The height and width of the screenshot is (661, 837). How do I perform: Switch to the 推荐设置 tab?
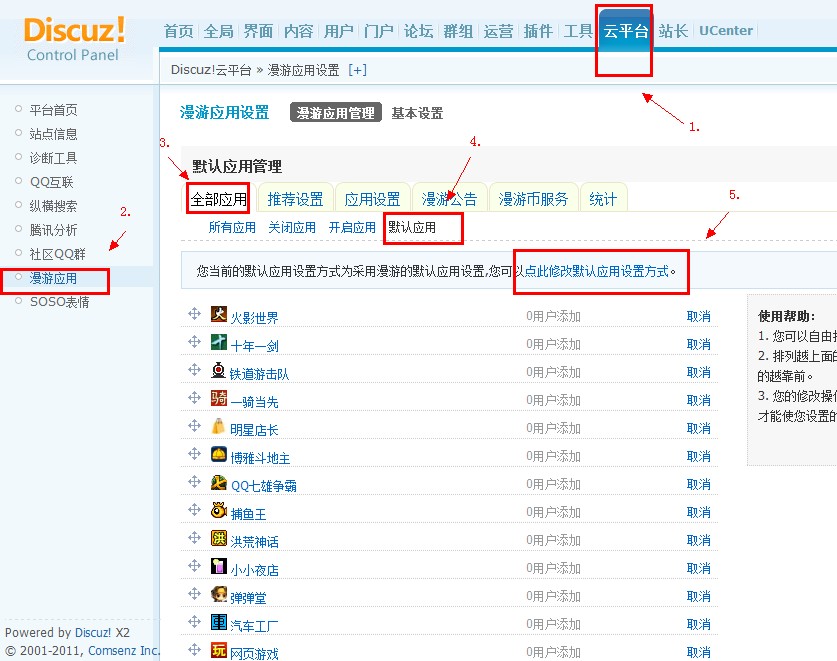295,199
